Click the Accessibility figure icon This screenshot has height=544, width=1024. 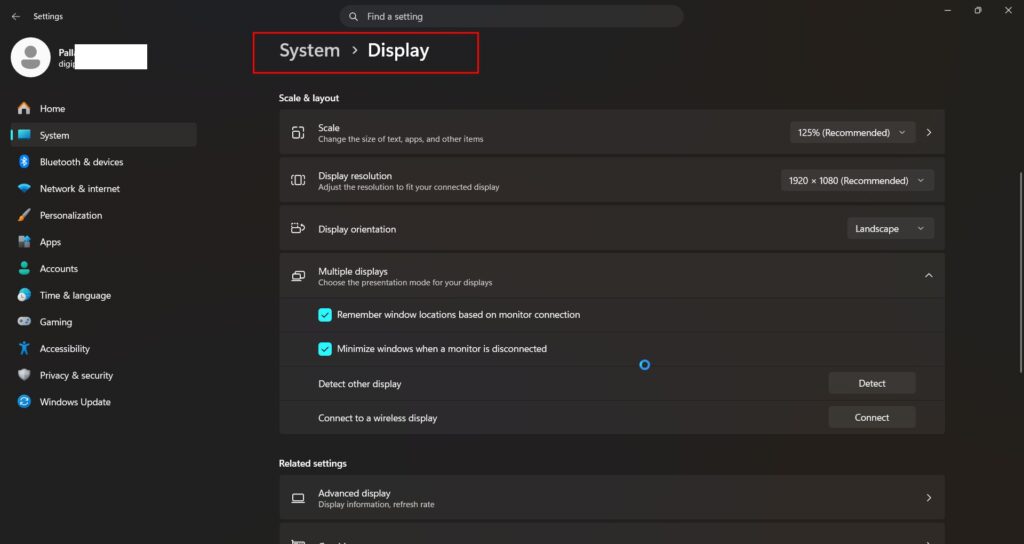coord(24,348)
